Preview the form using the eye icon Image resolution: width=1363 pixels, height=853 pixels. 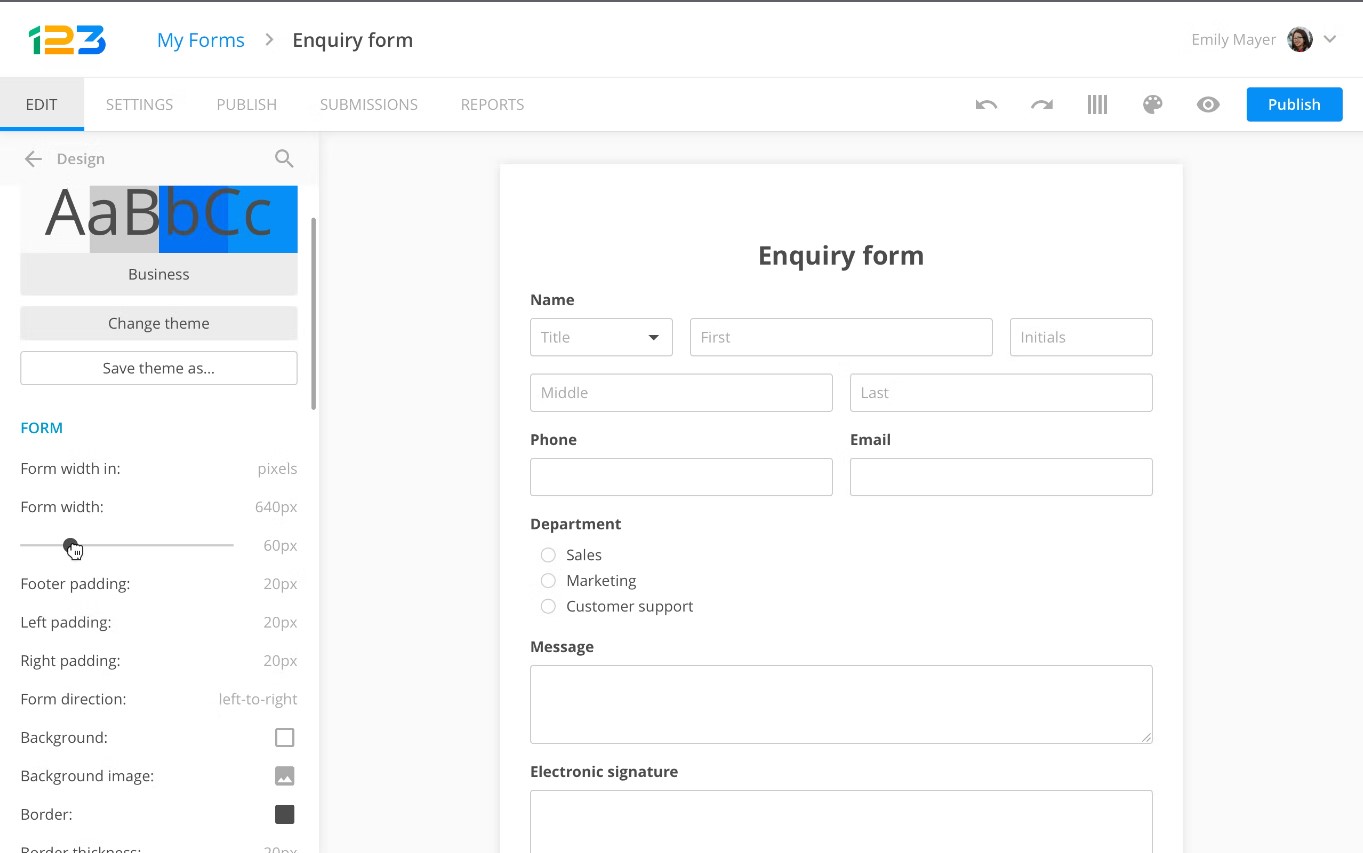[1208, 104]
